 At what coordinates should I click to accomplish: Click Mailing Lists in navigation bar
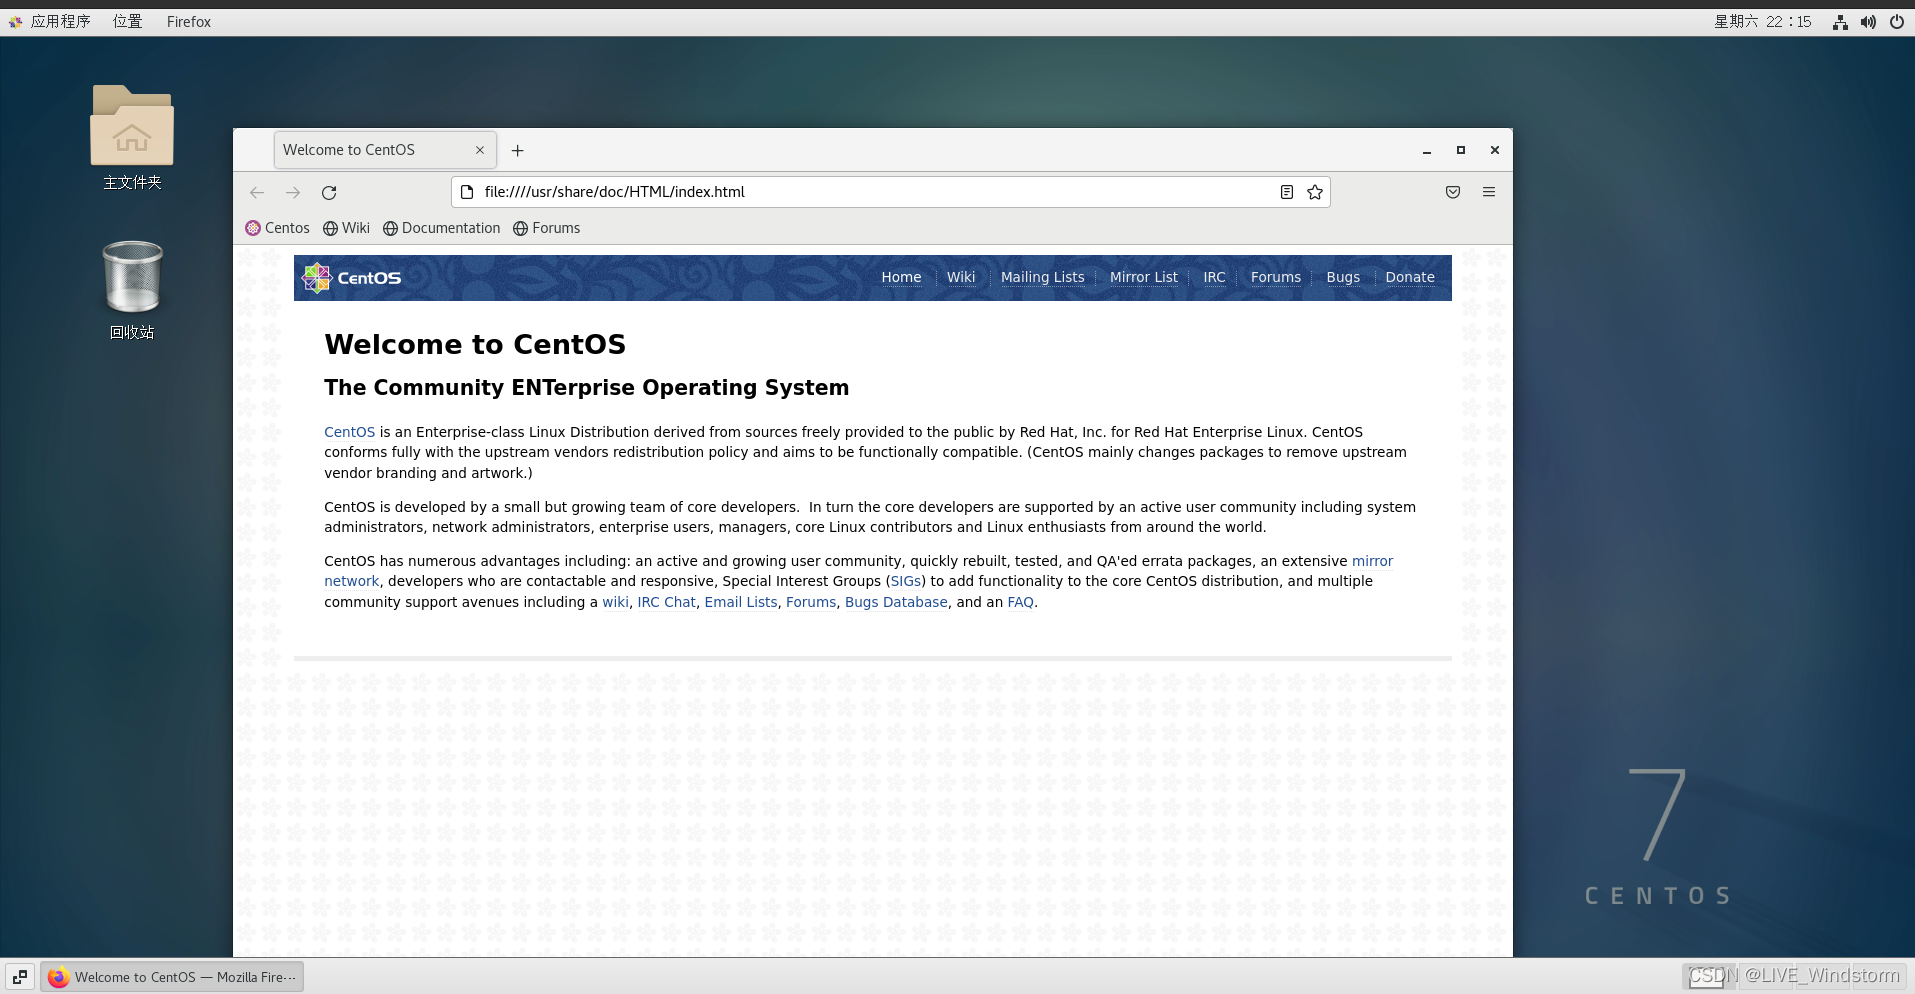pos(1042,277)
